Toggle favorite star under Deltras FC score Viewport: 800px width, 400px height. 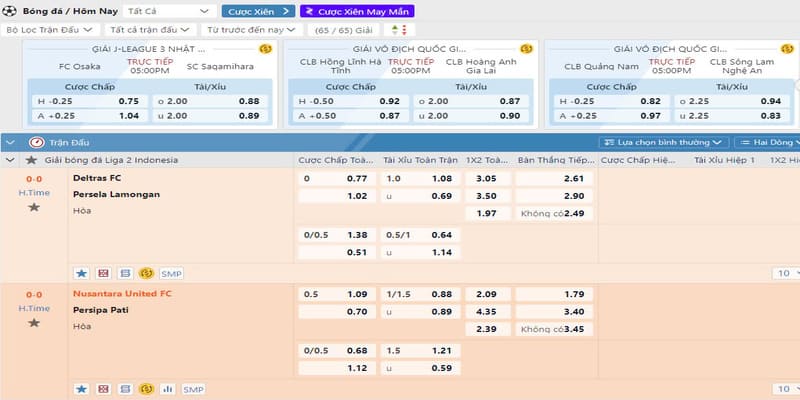tap(34, 207)
